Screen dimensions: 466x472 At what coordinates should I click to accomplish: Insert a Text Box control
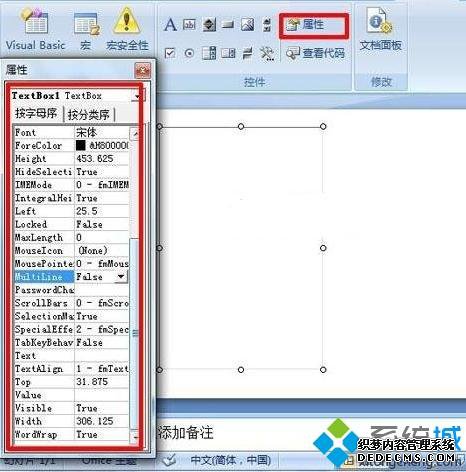point(189,25)
